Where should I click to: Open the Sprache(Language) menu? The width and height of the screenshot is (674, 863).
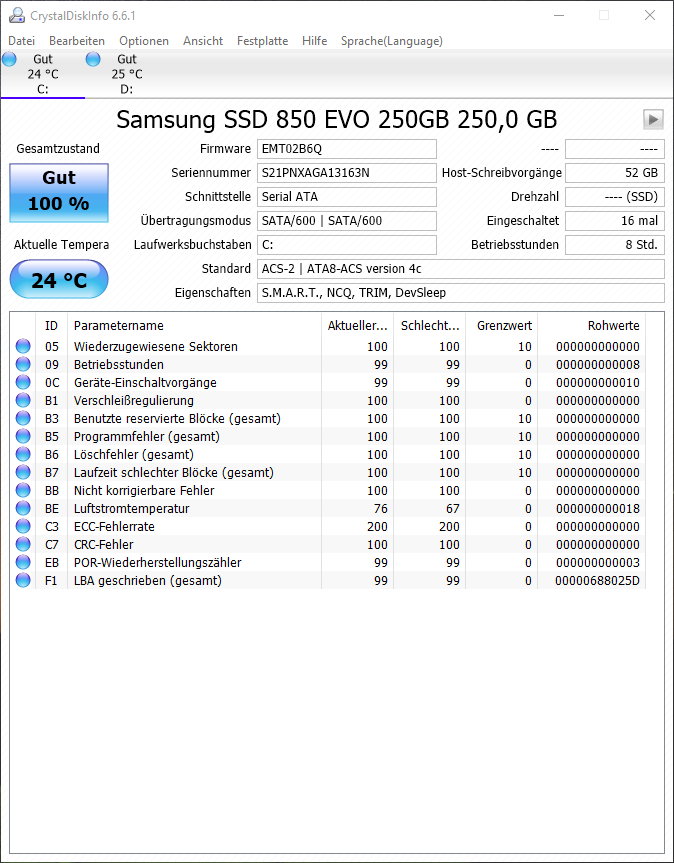pos(392,41)
